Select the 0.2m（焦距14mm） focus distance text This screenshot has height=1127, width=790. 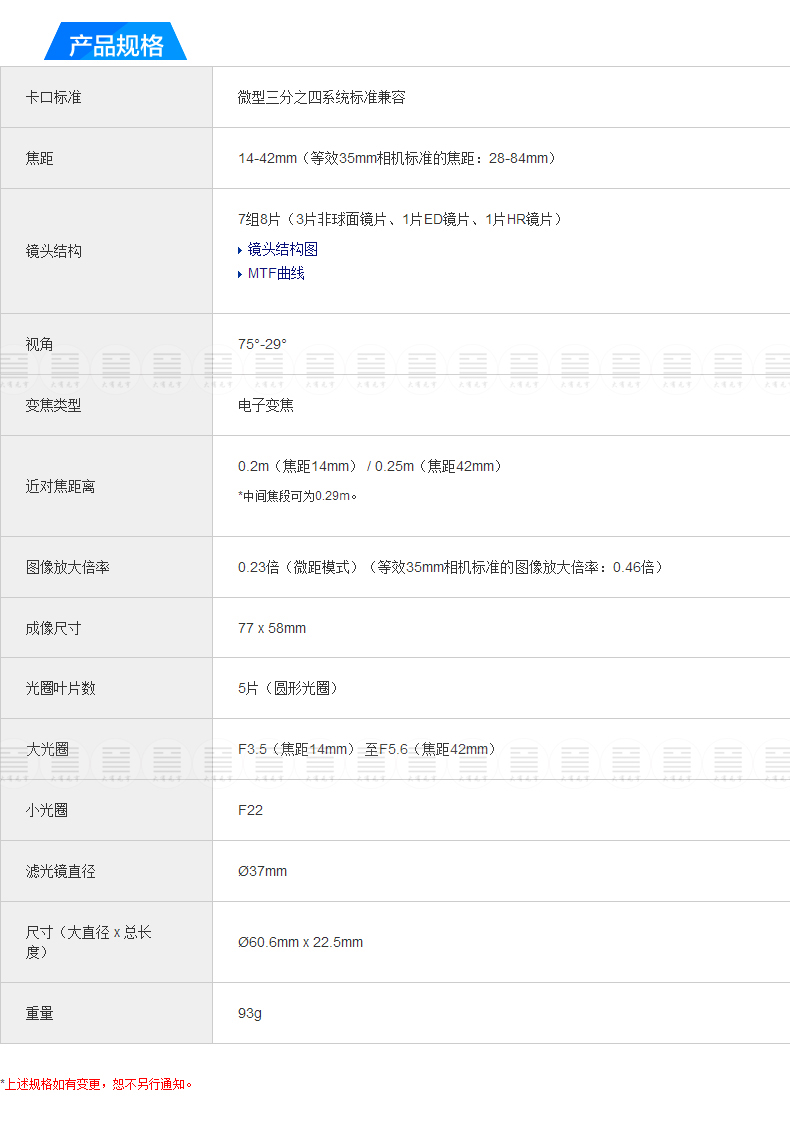pos(298,466)
